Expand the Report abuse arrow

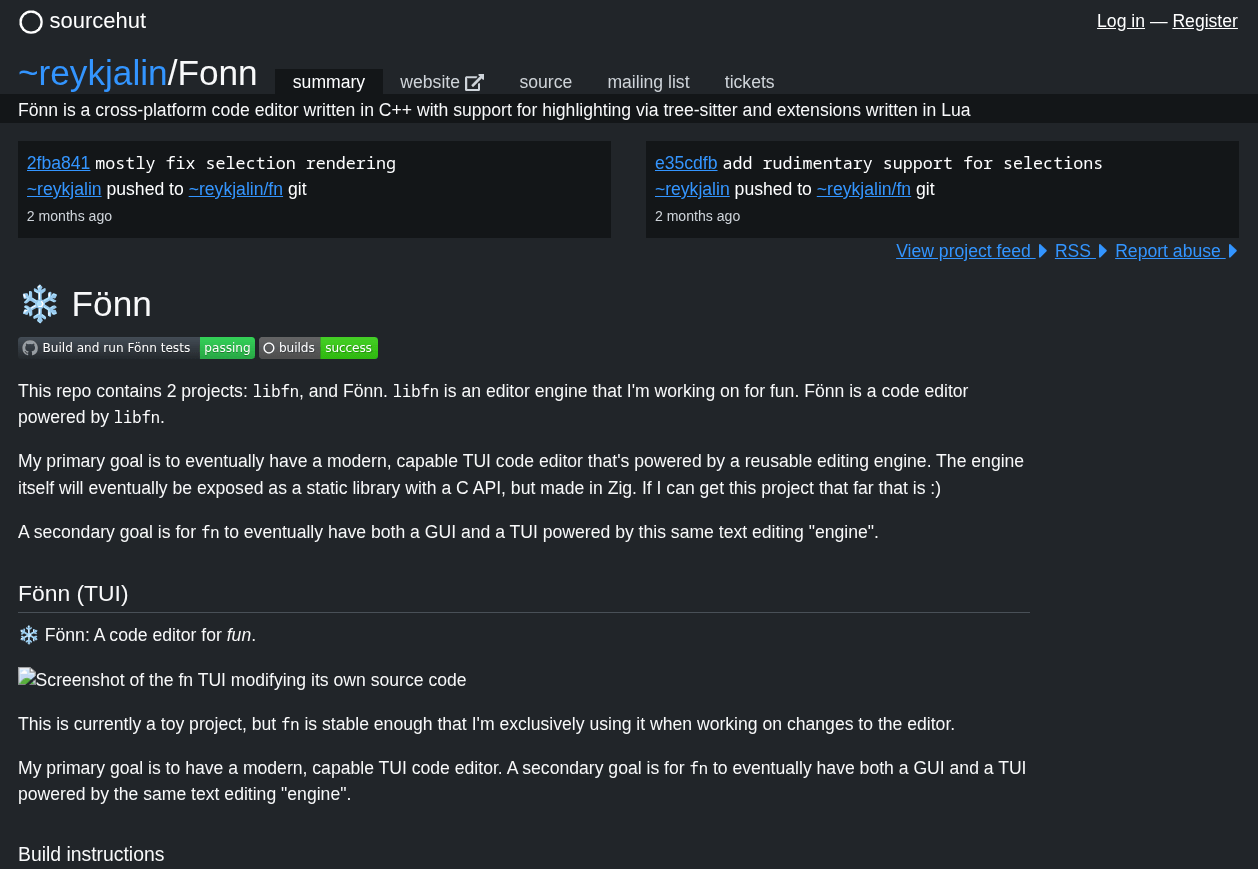click(1233, 251)
